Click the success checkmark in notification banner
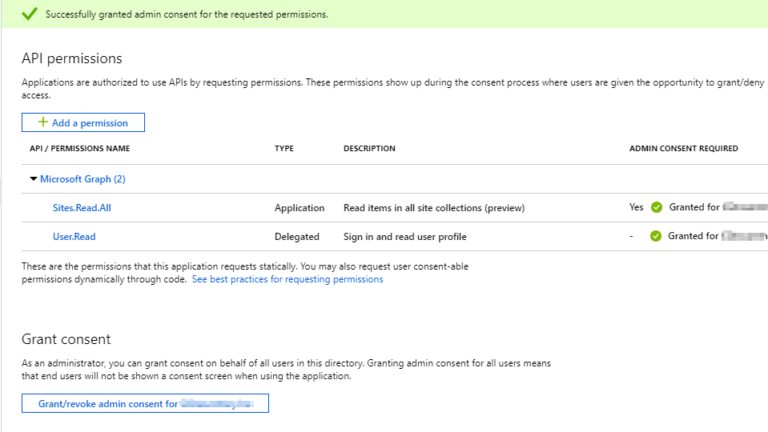 pos(29,14)
